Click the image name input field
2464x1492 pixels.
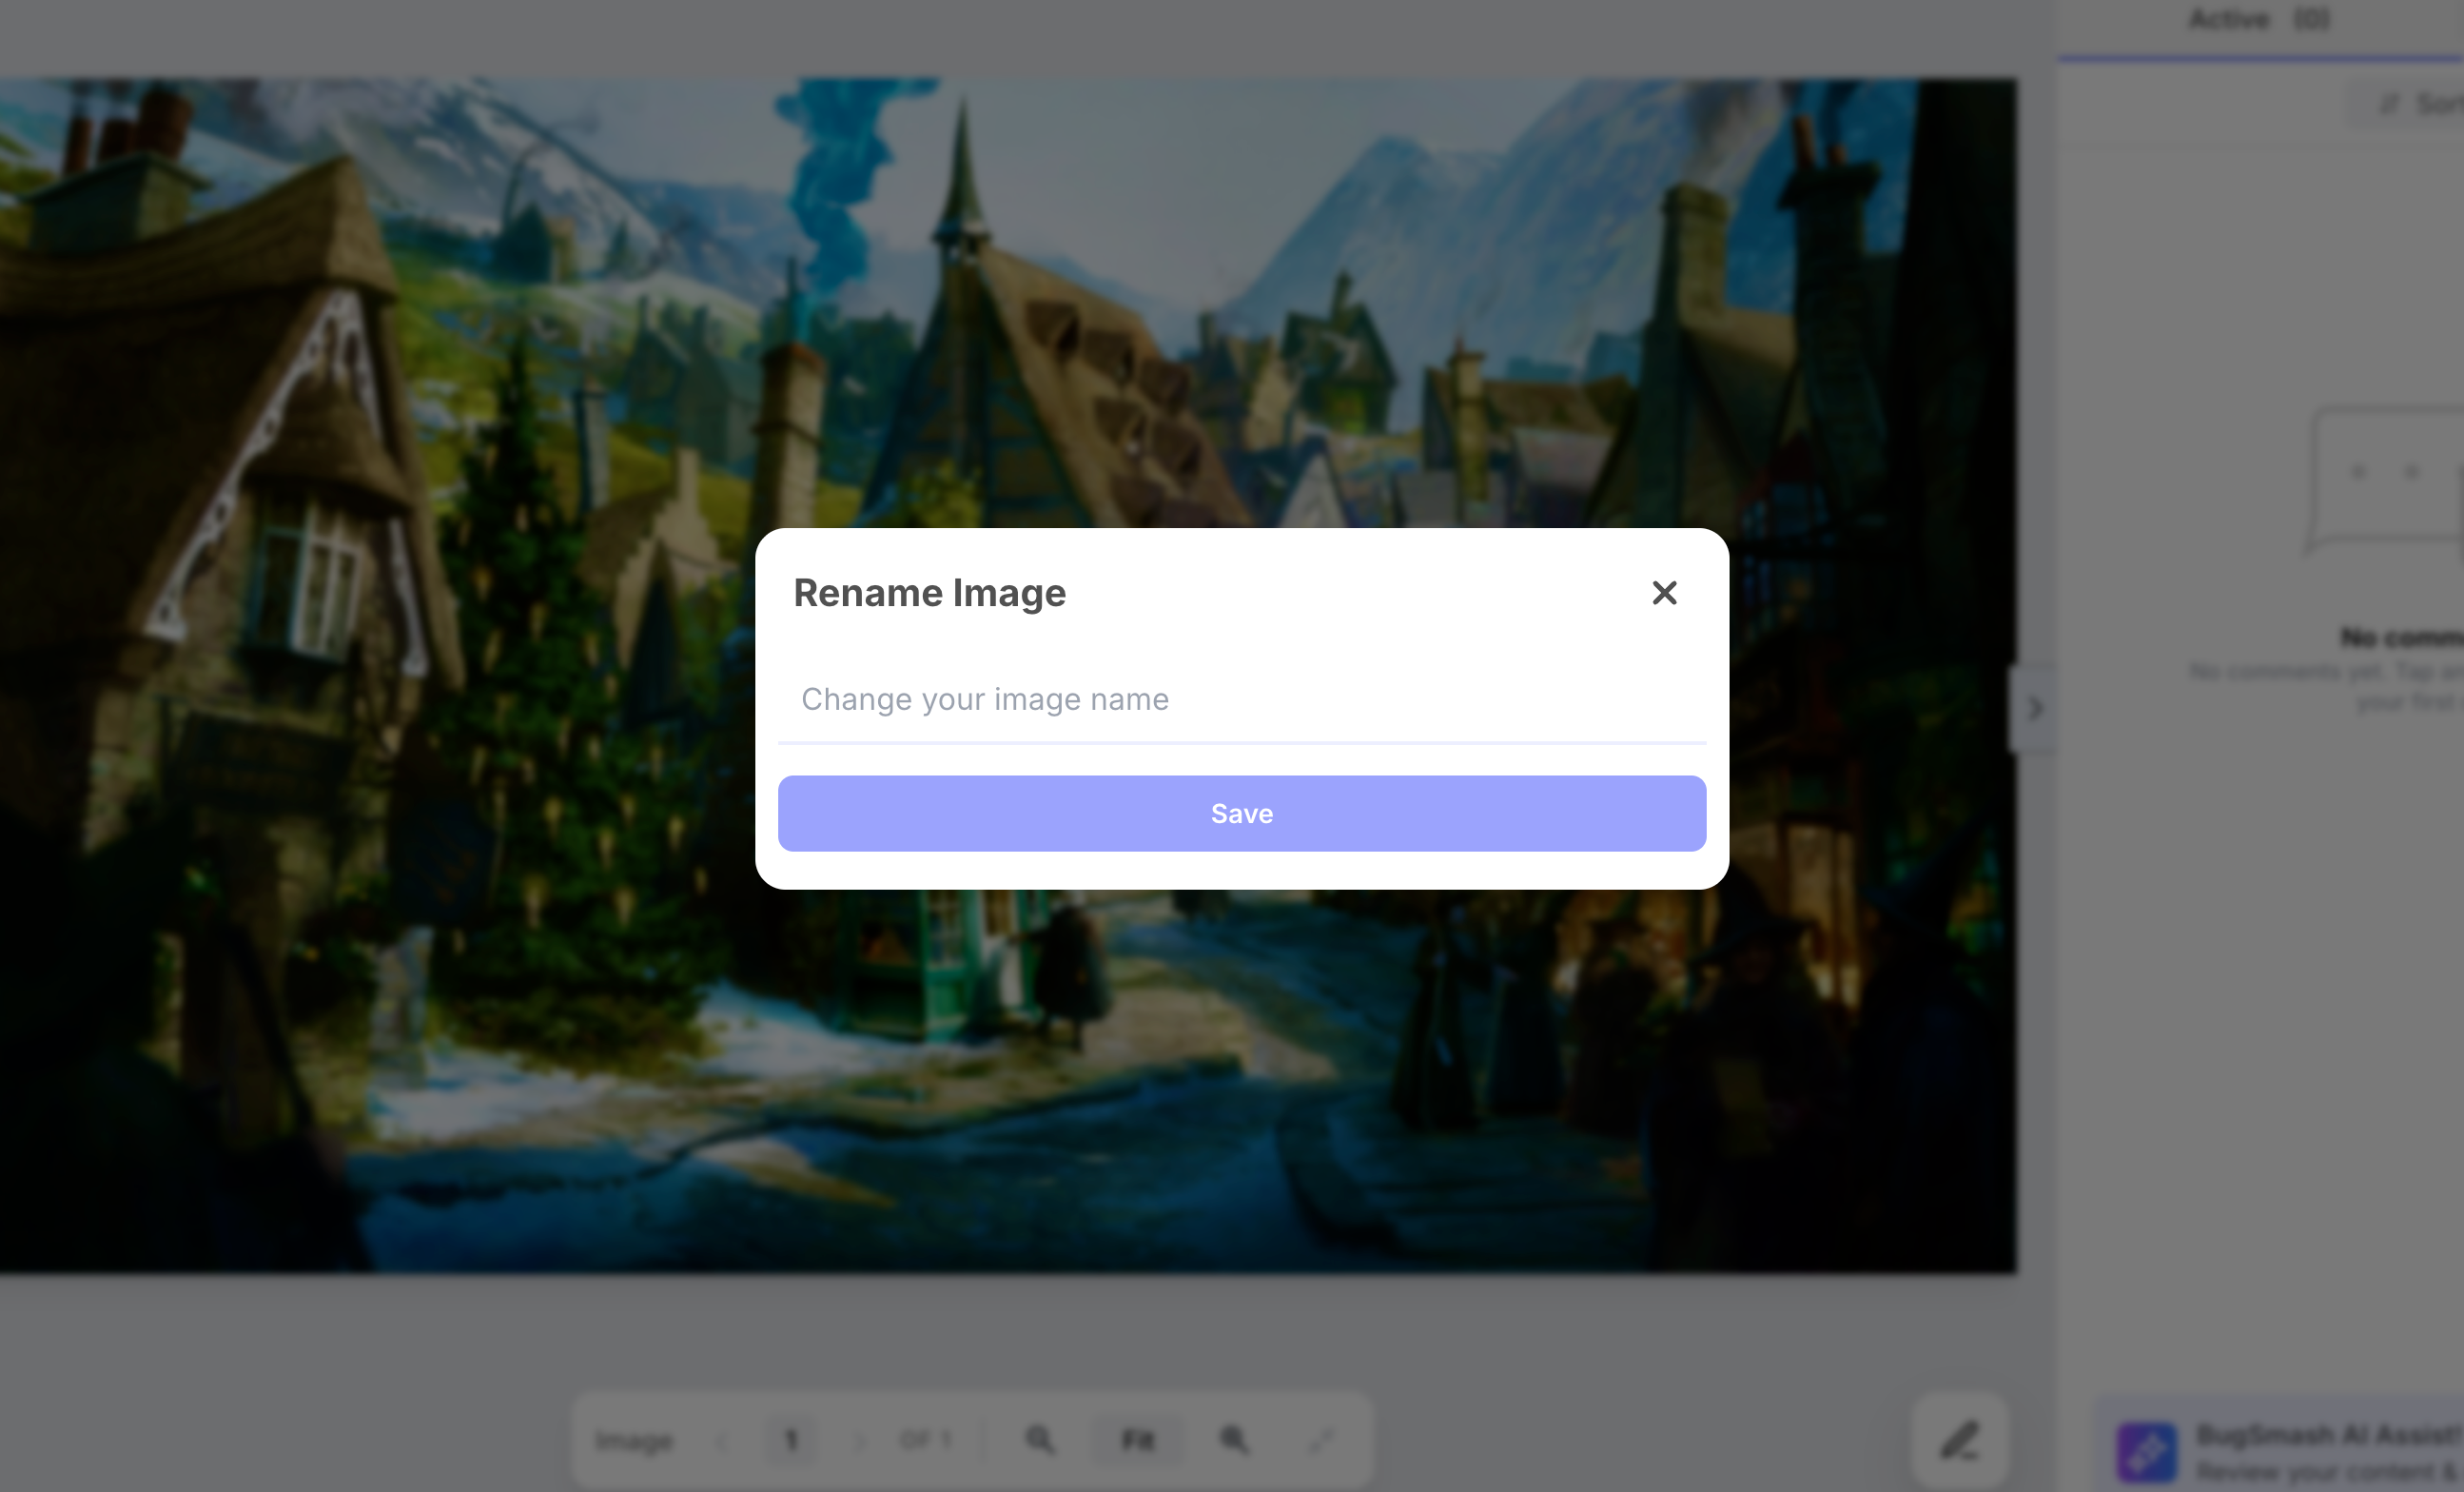click(1241, 699)
